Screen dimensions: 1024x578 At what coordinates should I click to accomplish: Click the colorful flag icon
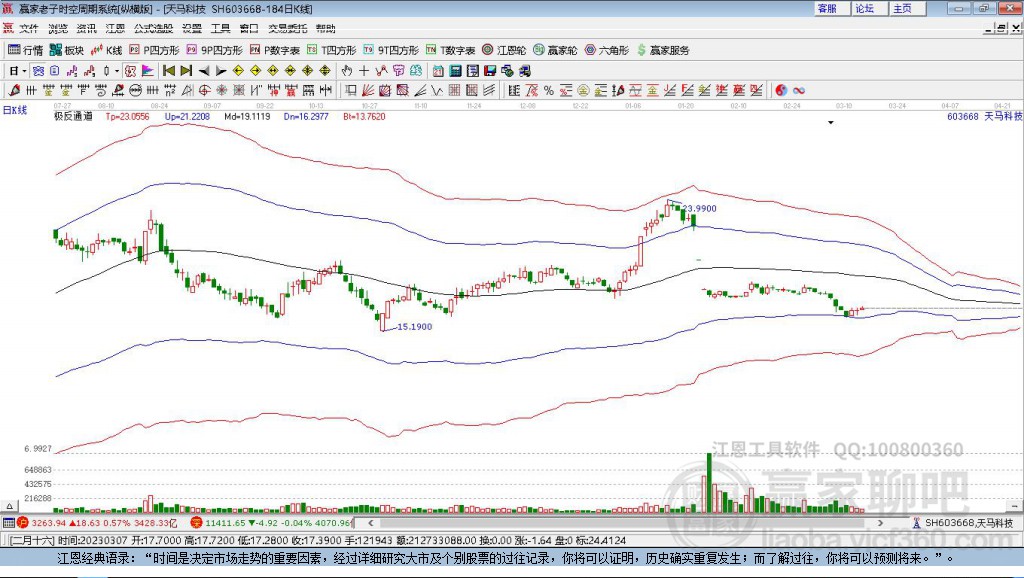tap(148, 71)
